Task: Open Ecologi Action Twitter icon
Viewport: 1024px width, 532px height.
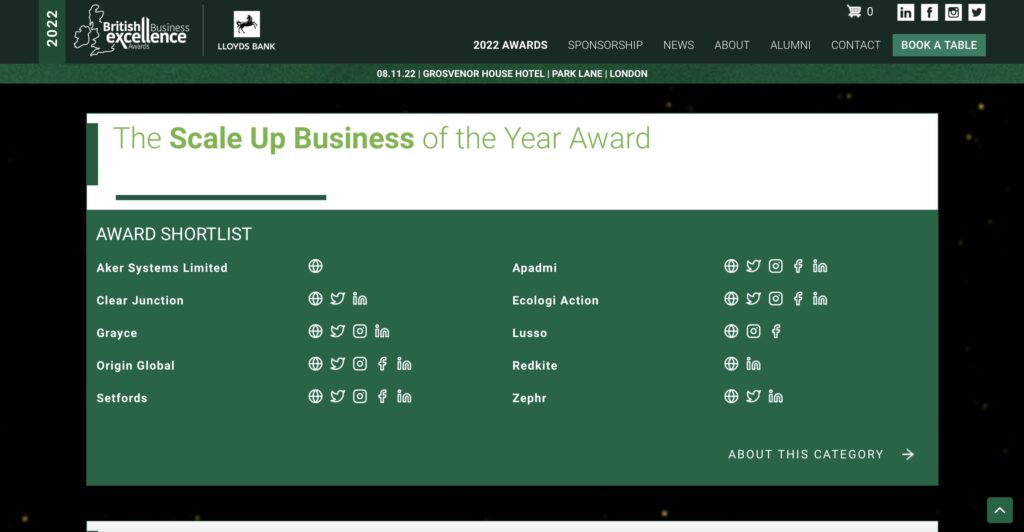Action: tap(754, 299)
